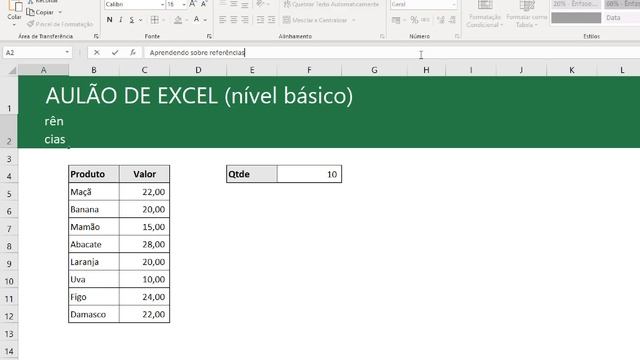Increase decimal places
Viewport: 640px width, 360px height.
(440, 20)
